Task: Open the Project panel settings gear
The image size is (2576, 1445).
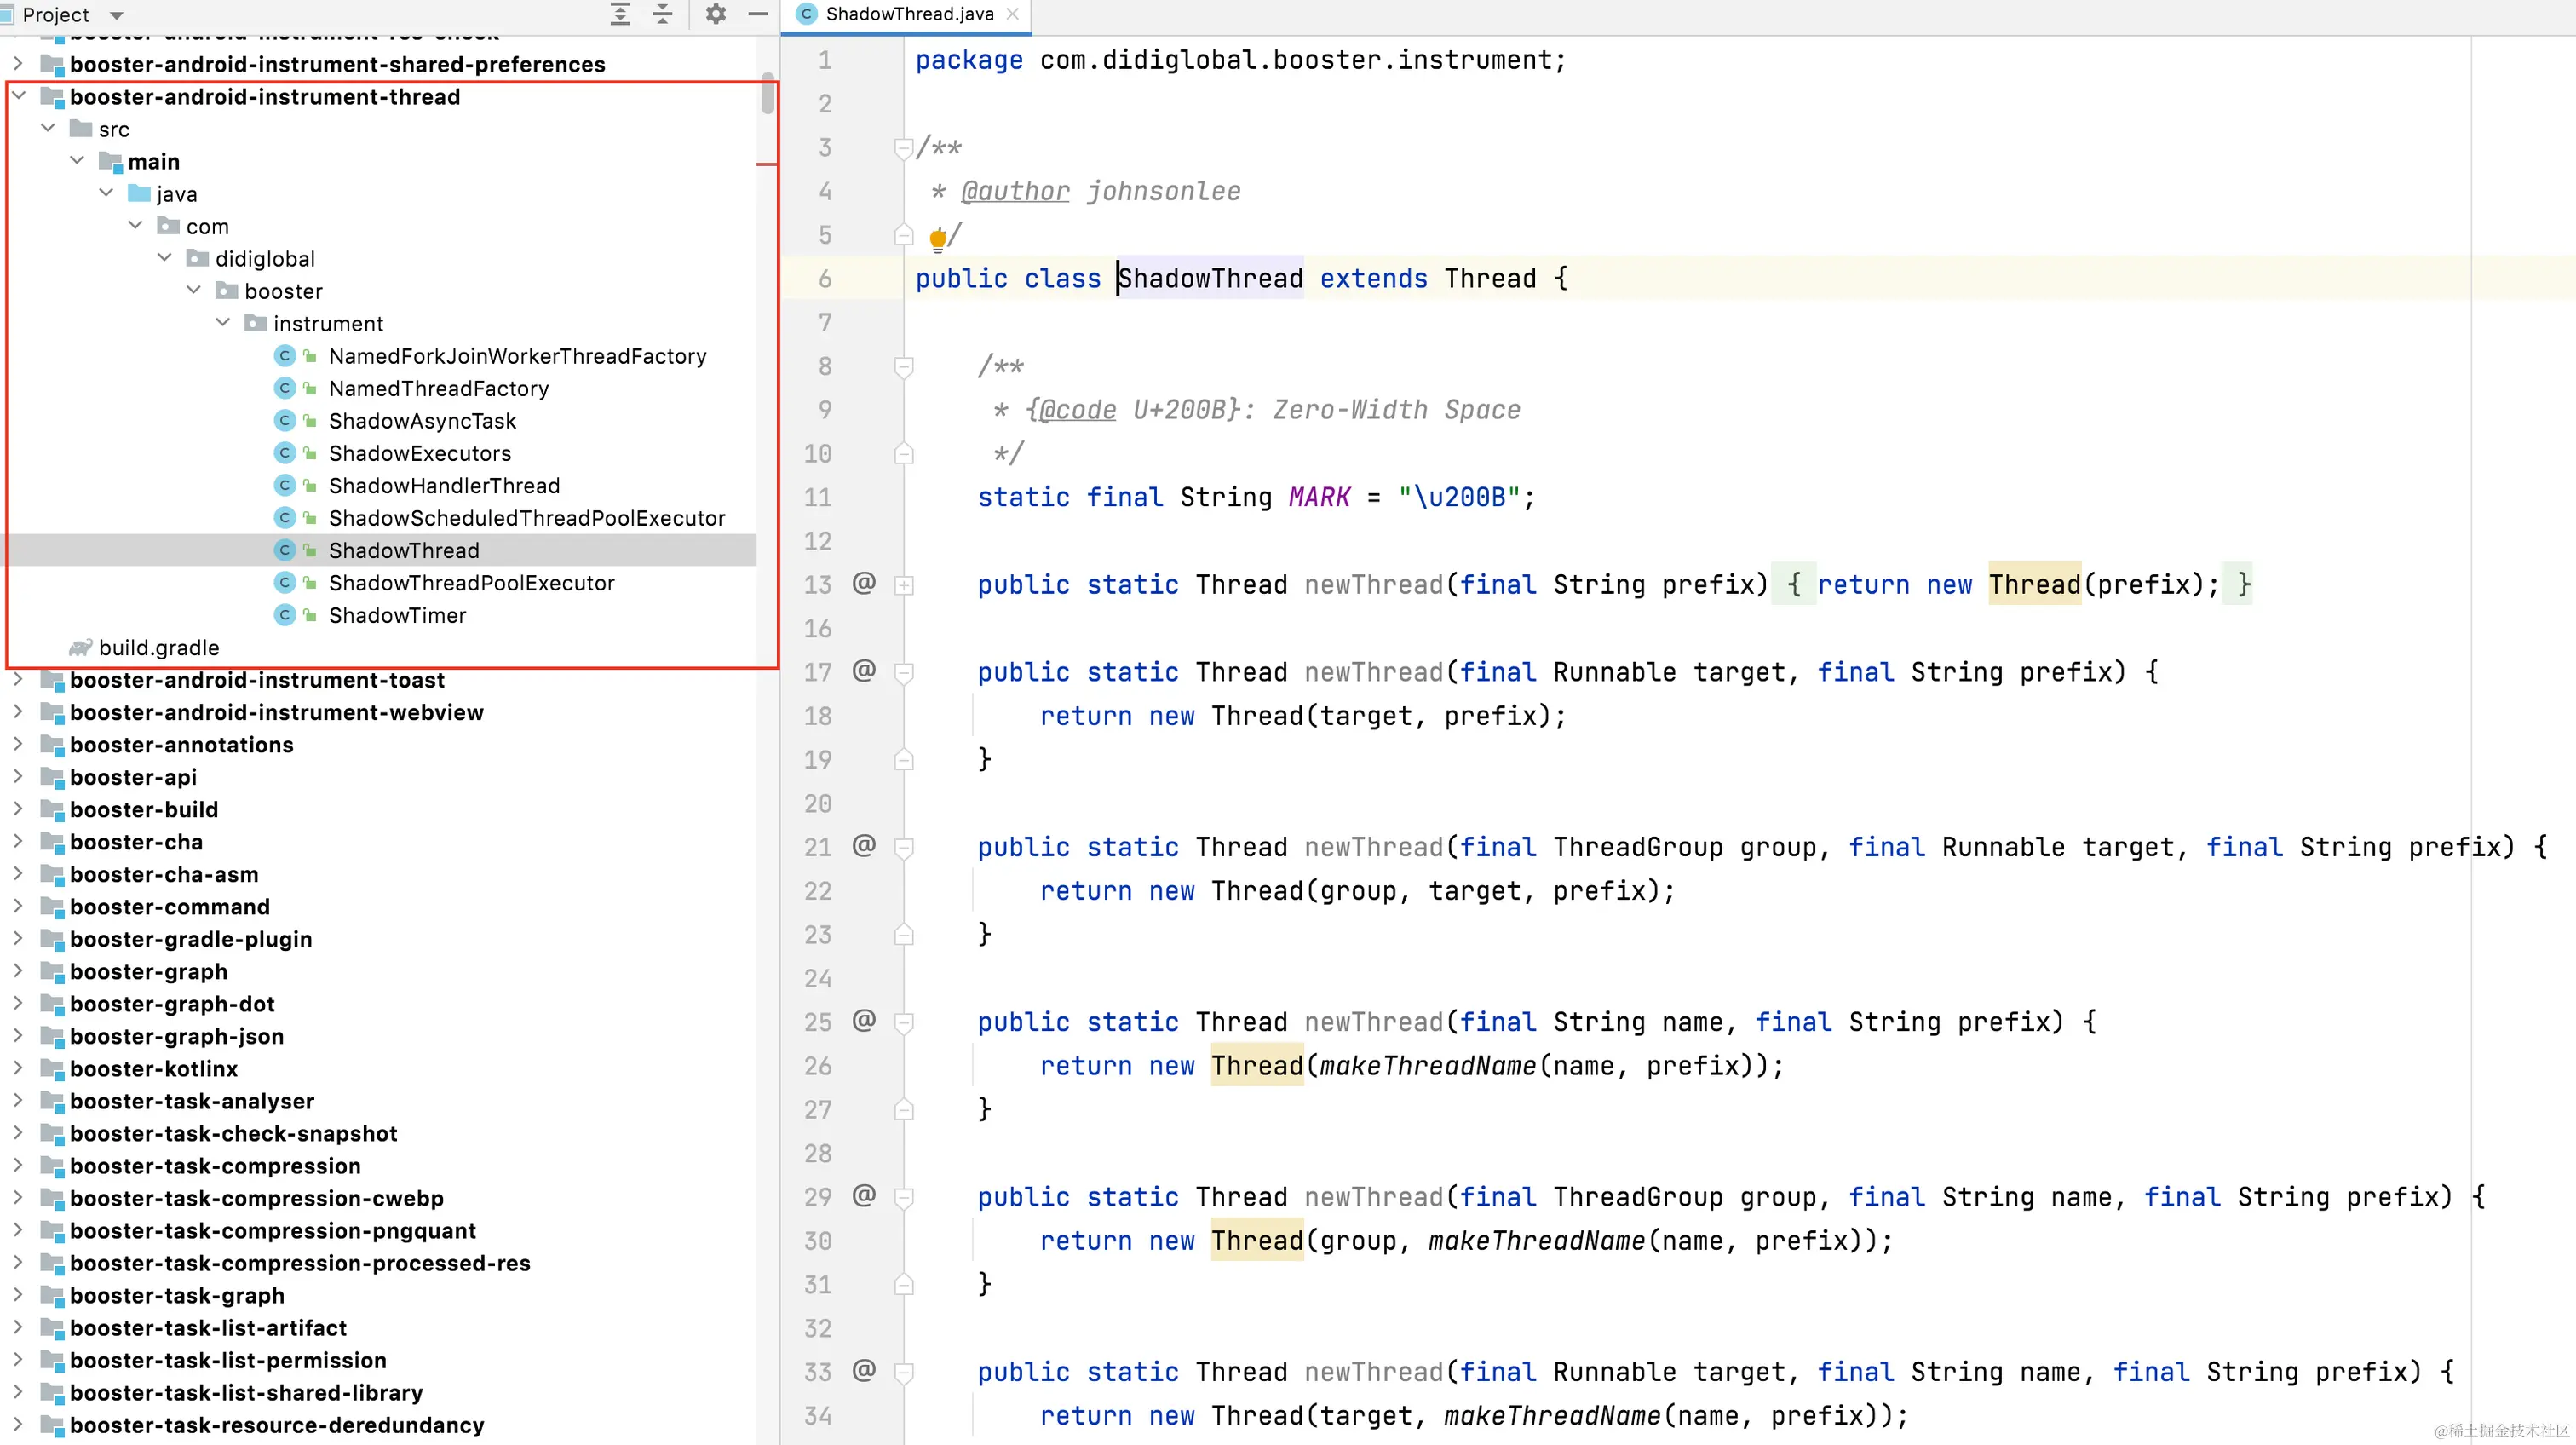Action: [715, 14]
